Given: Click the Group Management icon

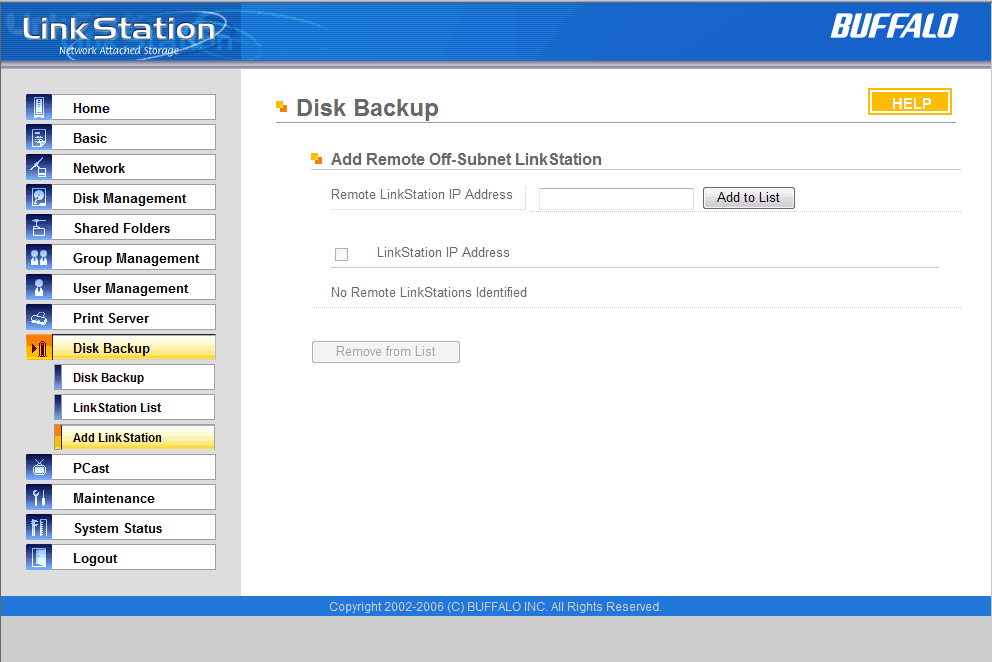Looking at the screenshot, I should (39, 258).
